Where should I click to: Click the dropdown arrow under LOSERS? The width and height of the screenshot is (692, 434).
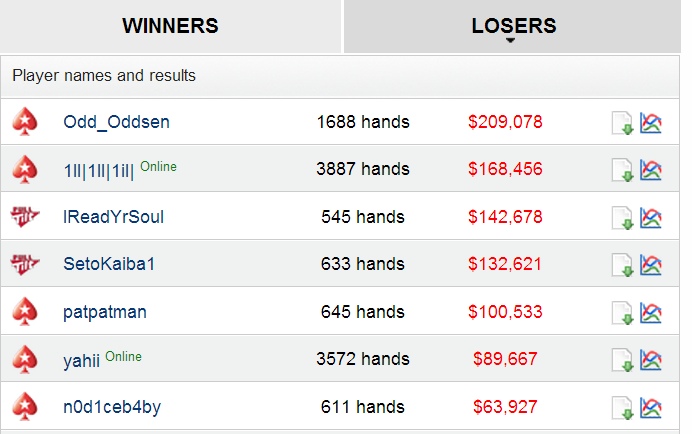tap(510, 41)
